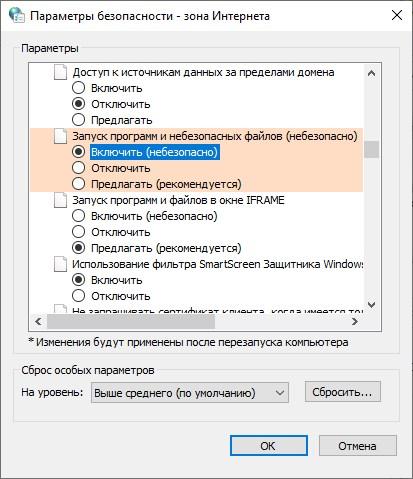
Task: Click the horizontal scrollbar left arrow
Action: [x=38, y=321]
